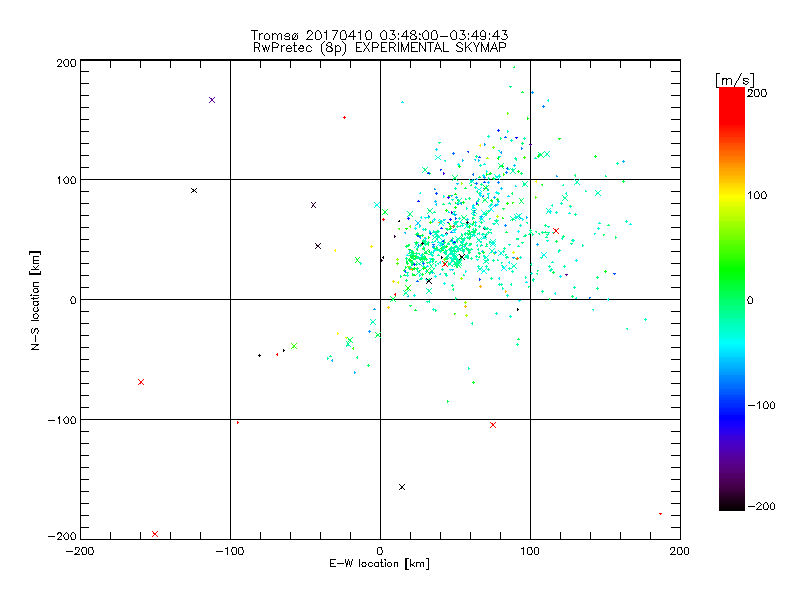Click the '-200' tick label on the E-W axis
The width and height of the screenshot is (800, 600).
pos(80,551)
